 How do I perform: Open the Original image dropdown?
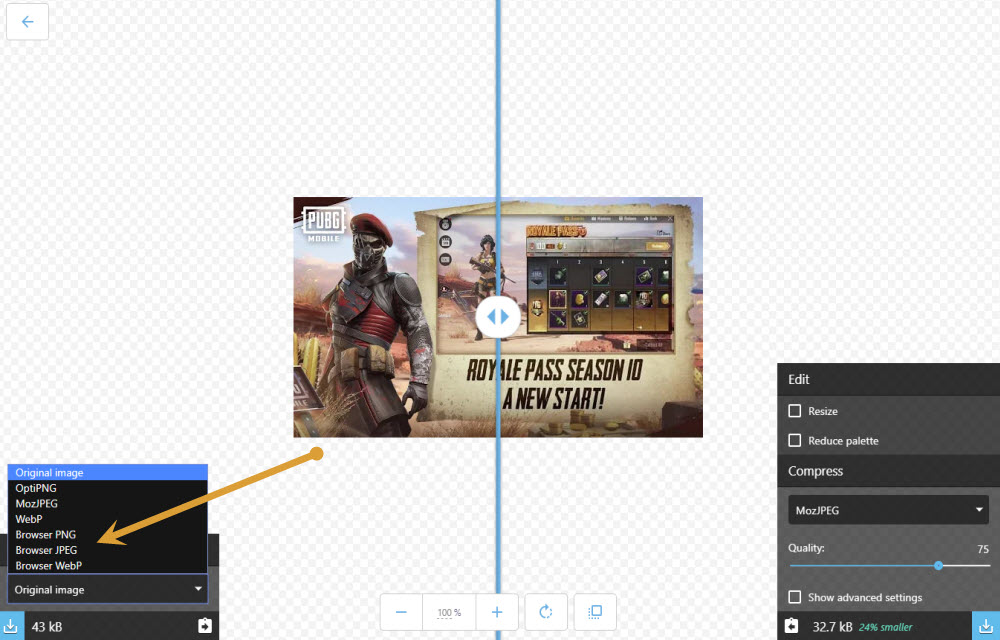(108, 589)
